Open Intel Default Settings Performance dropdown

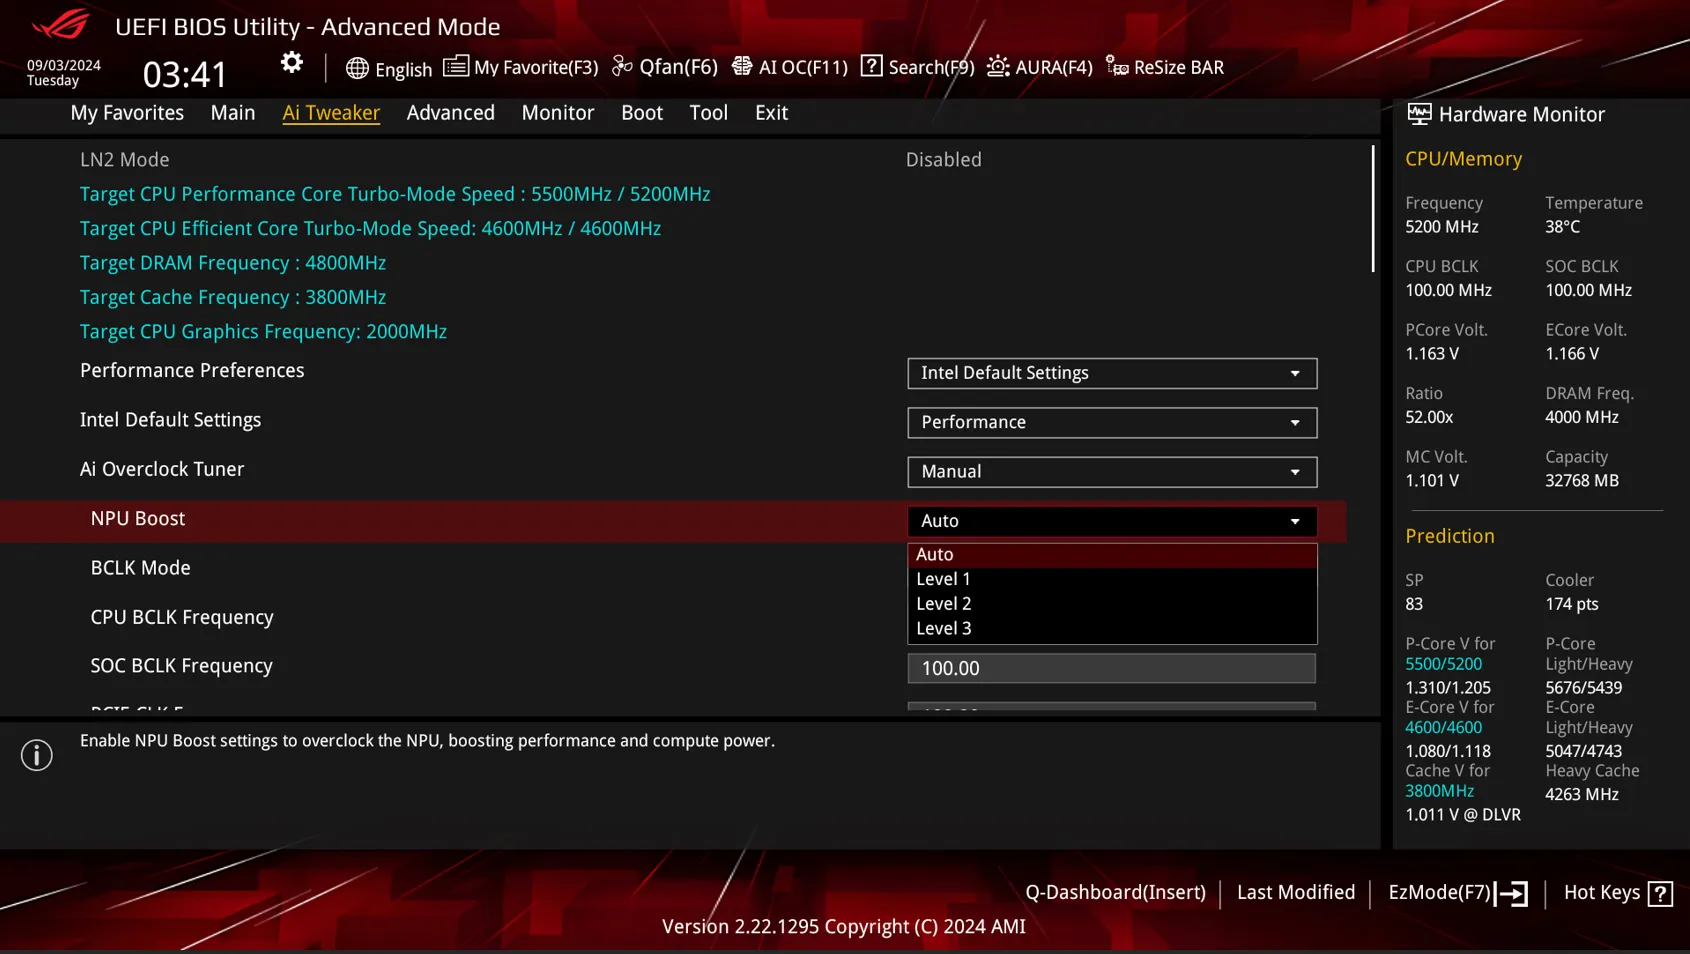click(1111, 422)
